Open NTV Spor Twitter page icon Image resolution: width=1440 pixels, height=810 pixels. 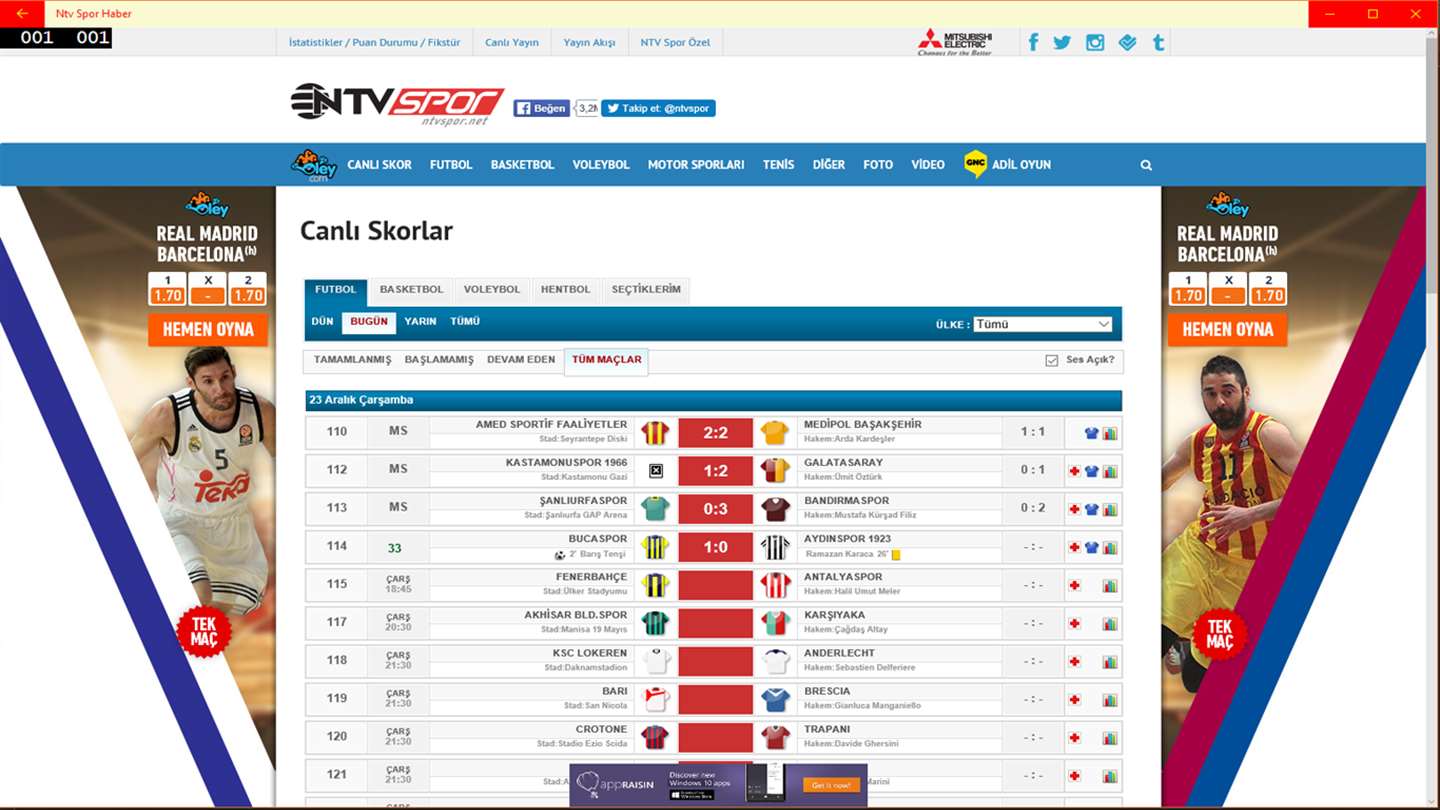[x=1062, y=42]
